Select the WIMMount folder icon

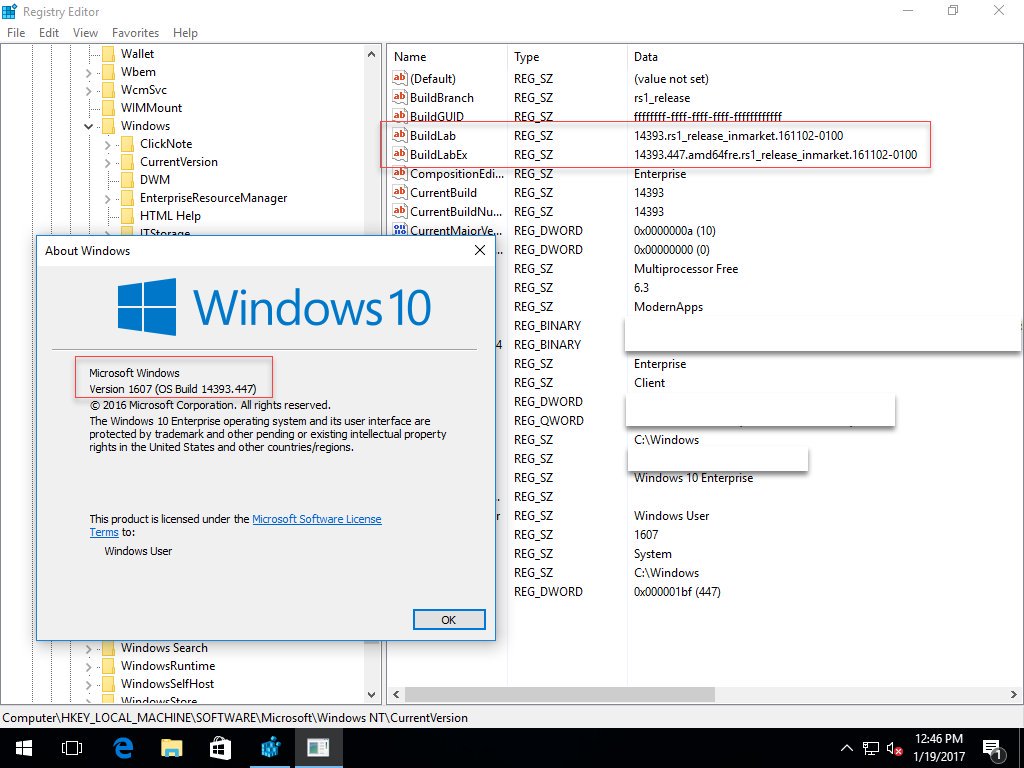pyautogui.click(x=108, y=108)
